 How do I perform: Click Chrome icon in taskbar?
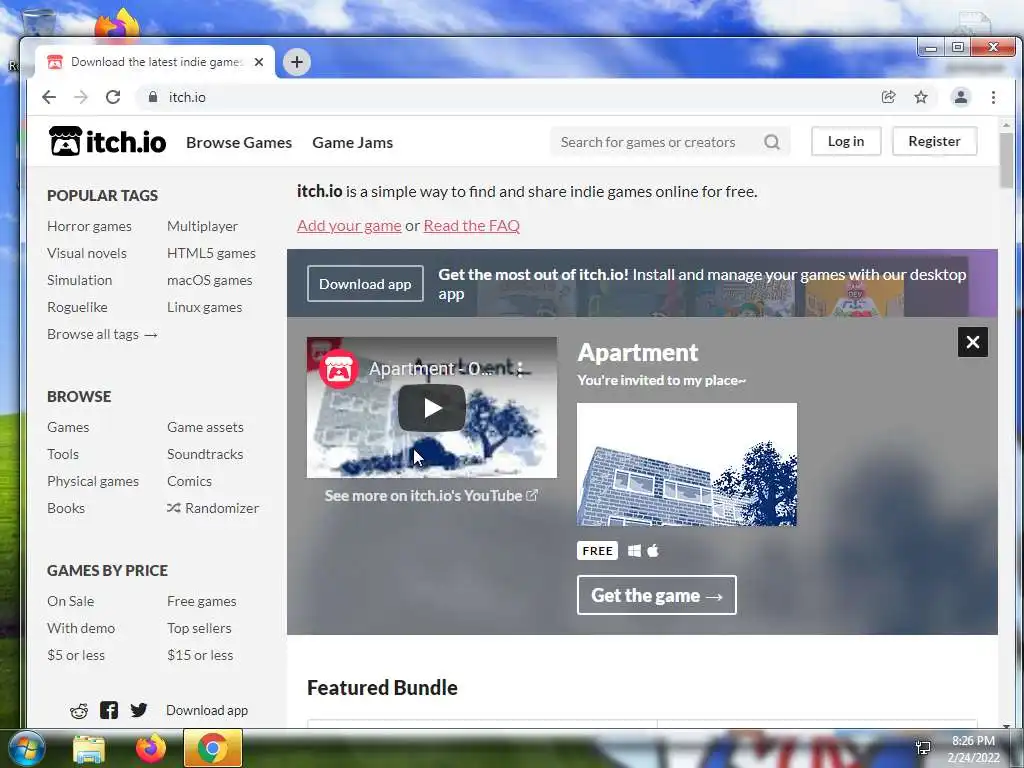[212, 748]
